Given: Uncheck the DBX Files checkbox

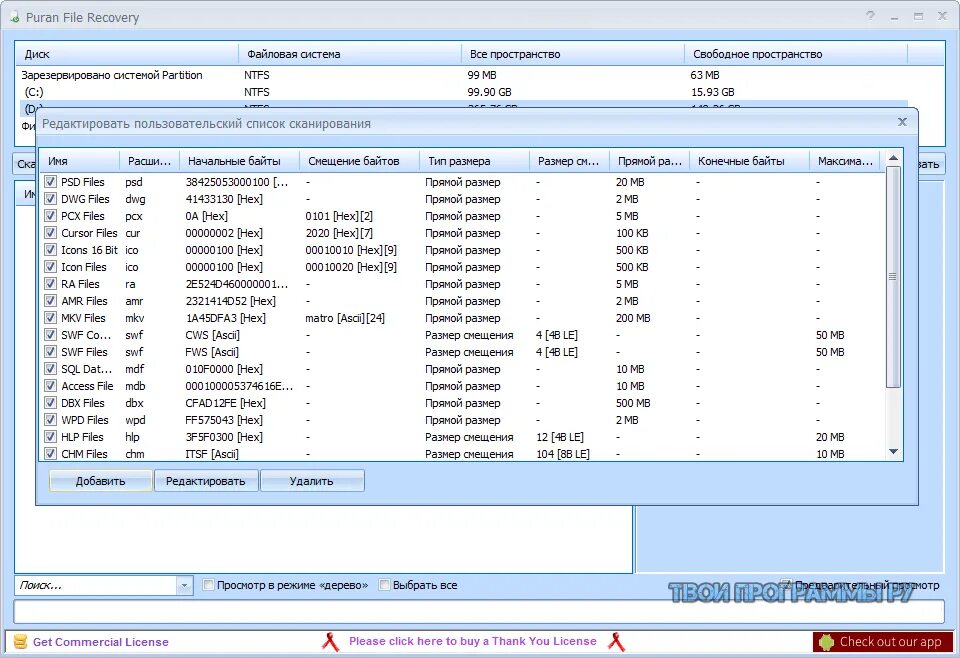Looking at the screenshot, I should 50,403.
